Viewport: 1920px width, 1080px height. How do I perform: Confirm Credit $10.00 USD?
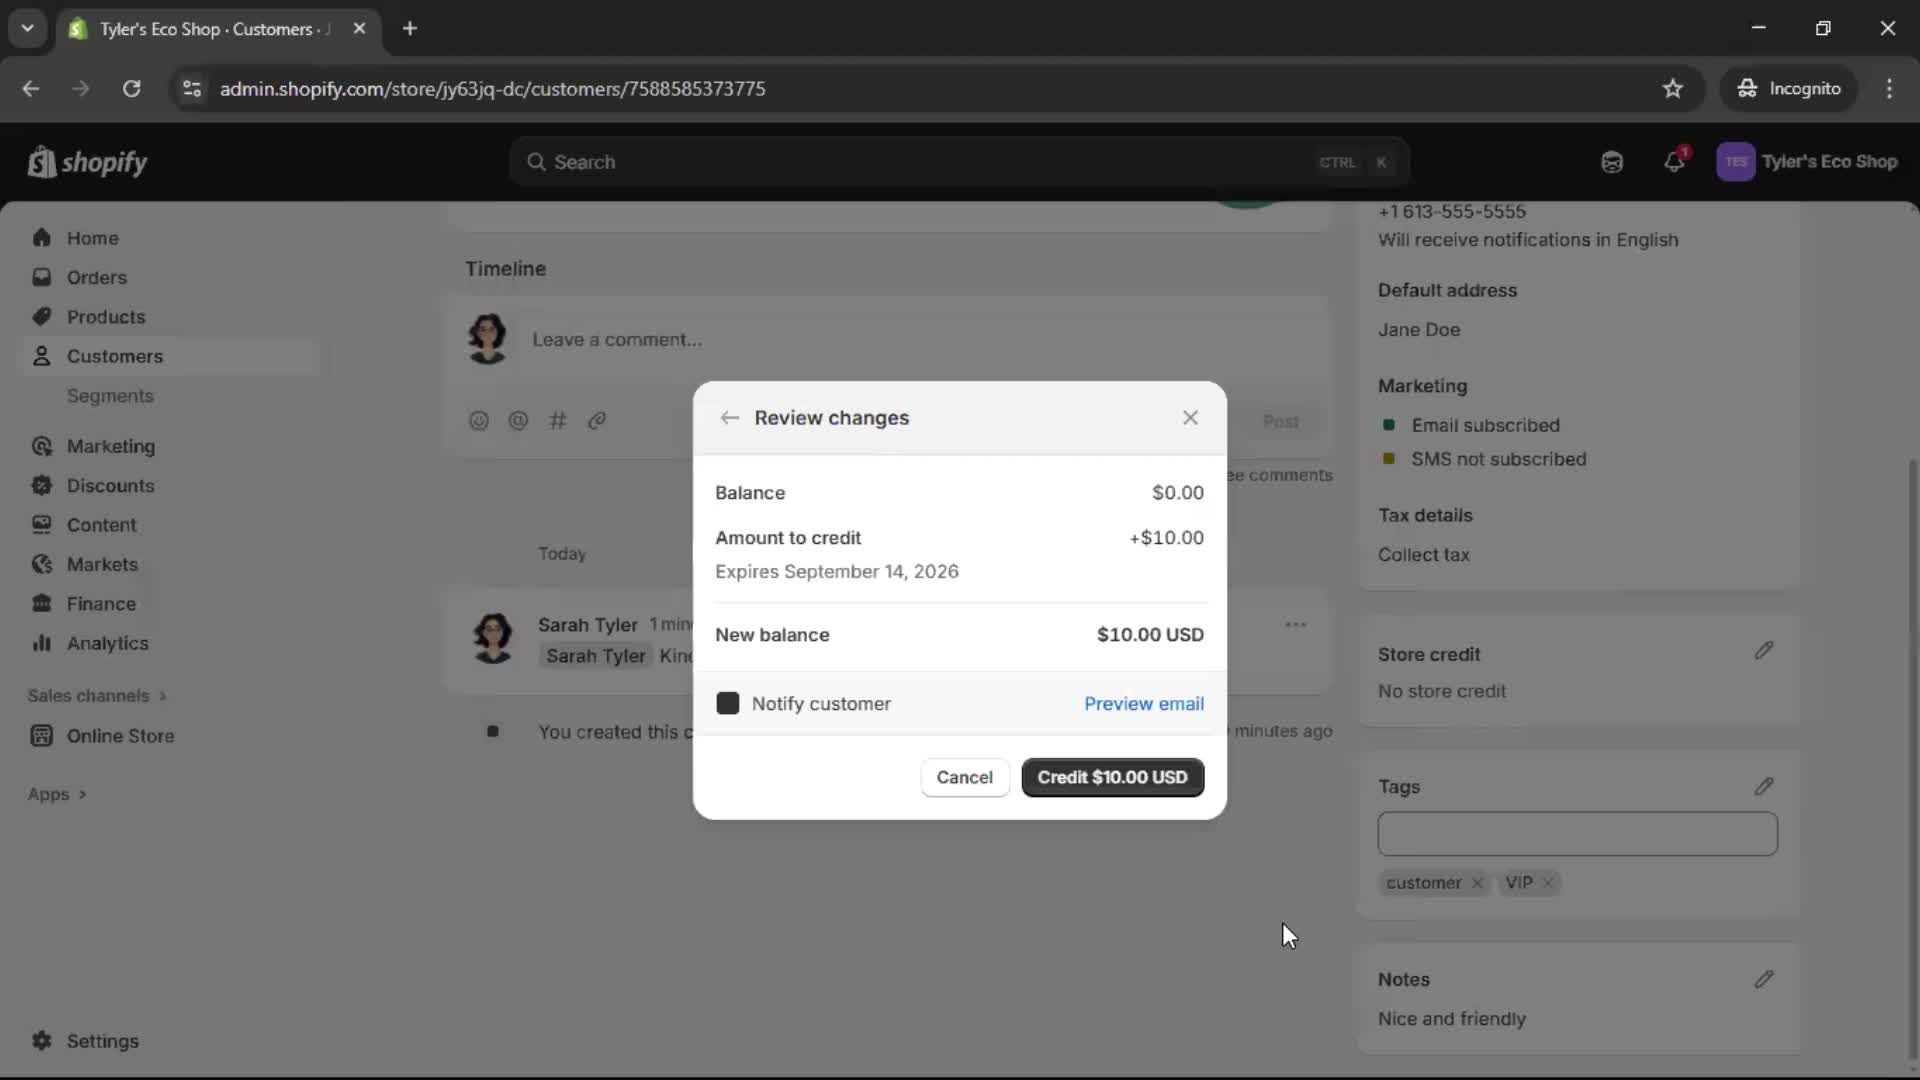(x=1112, y=777)
